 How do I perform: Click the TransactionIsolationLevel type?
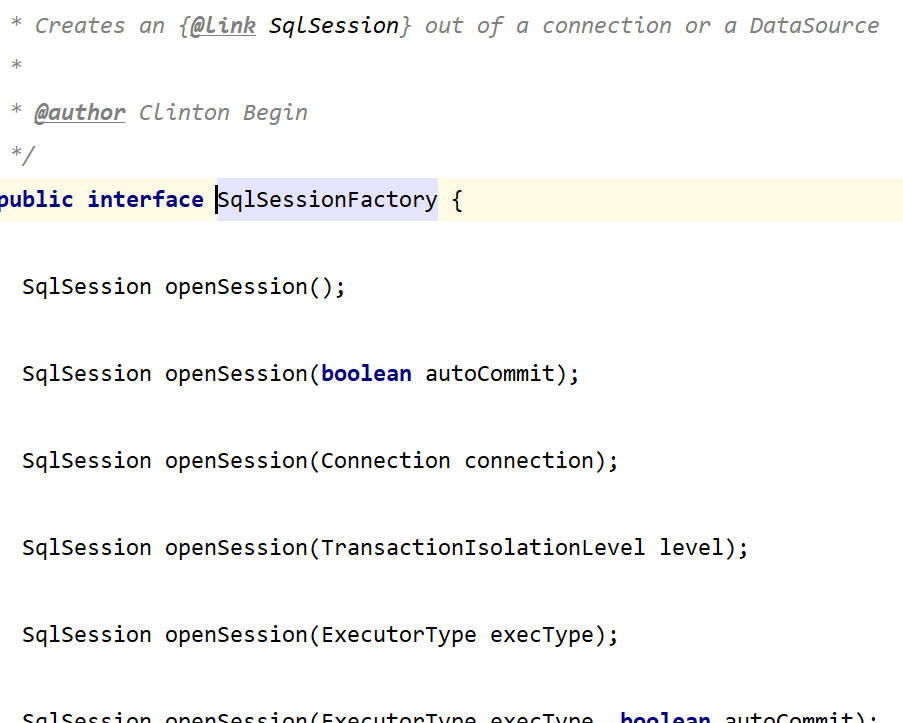[x=483, y=548]
